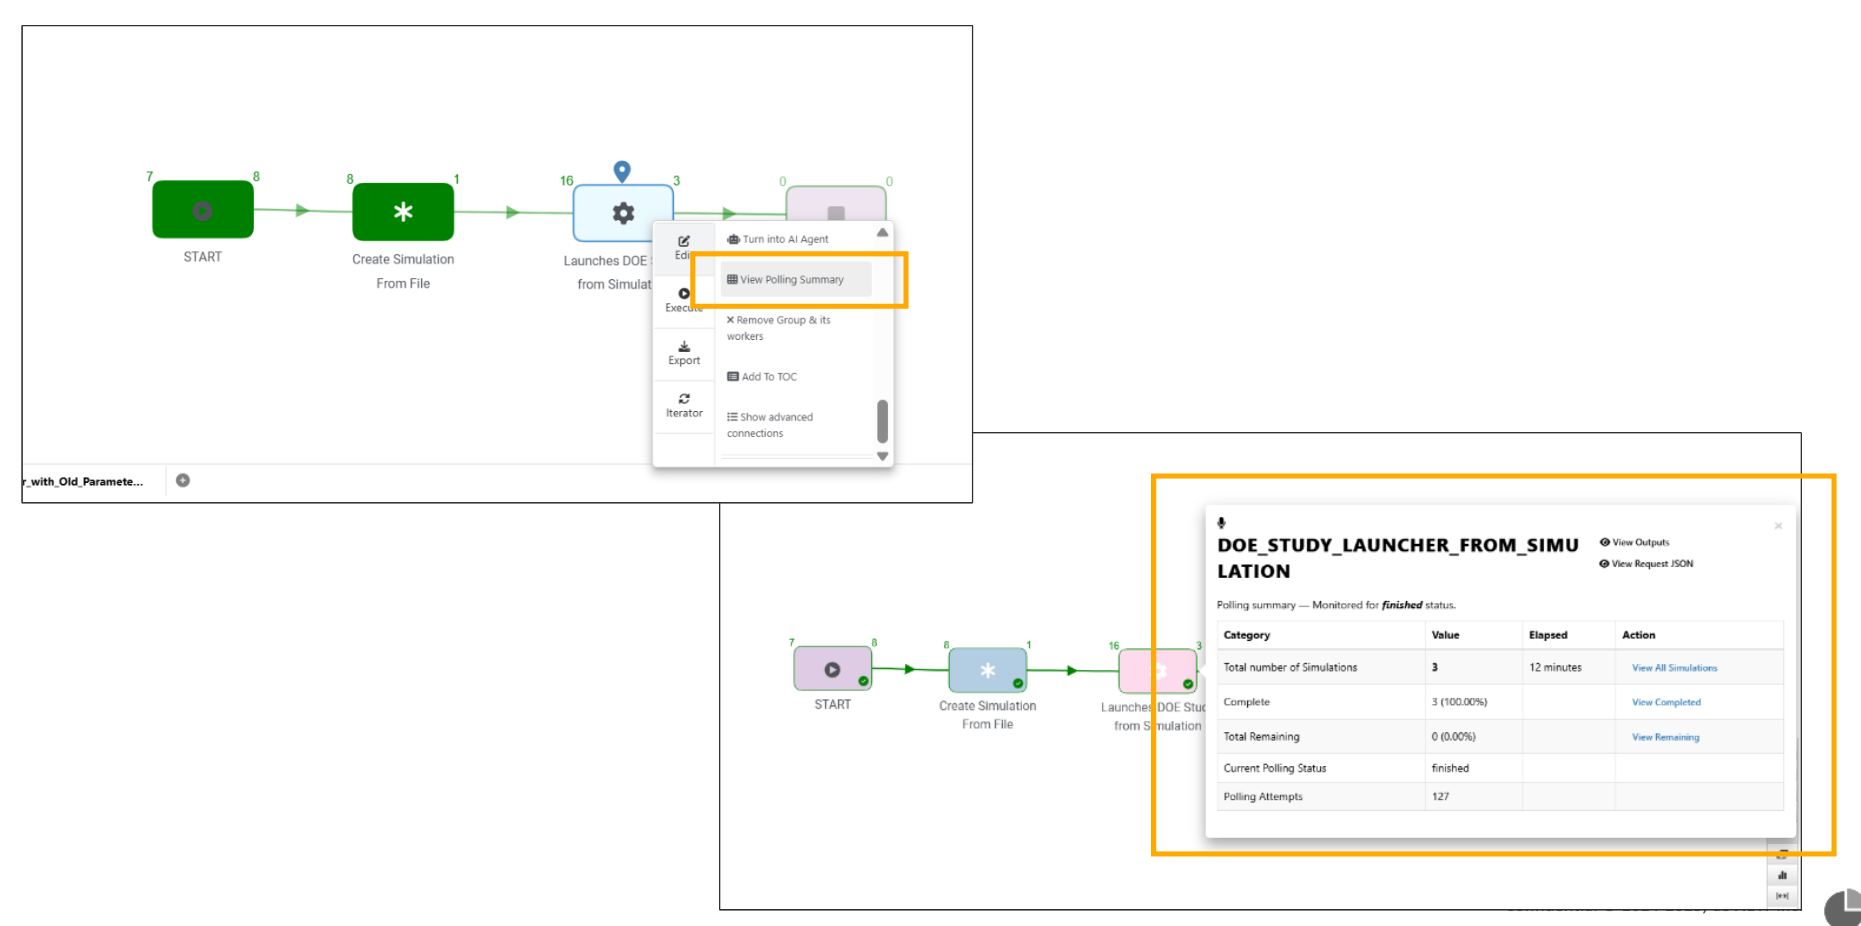This screenshot has height=926, width=1861.
Task: Click the green START node in top workflow
Action: (203, 209)
